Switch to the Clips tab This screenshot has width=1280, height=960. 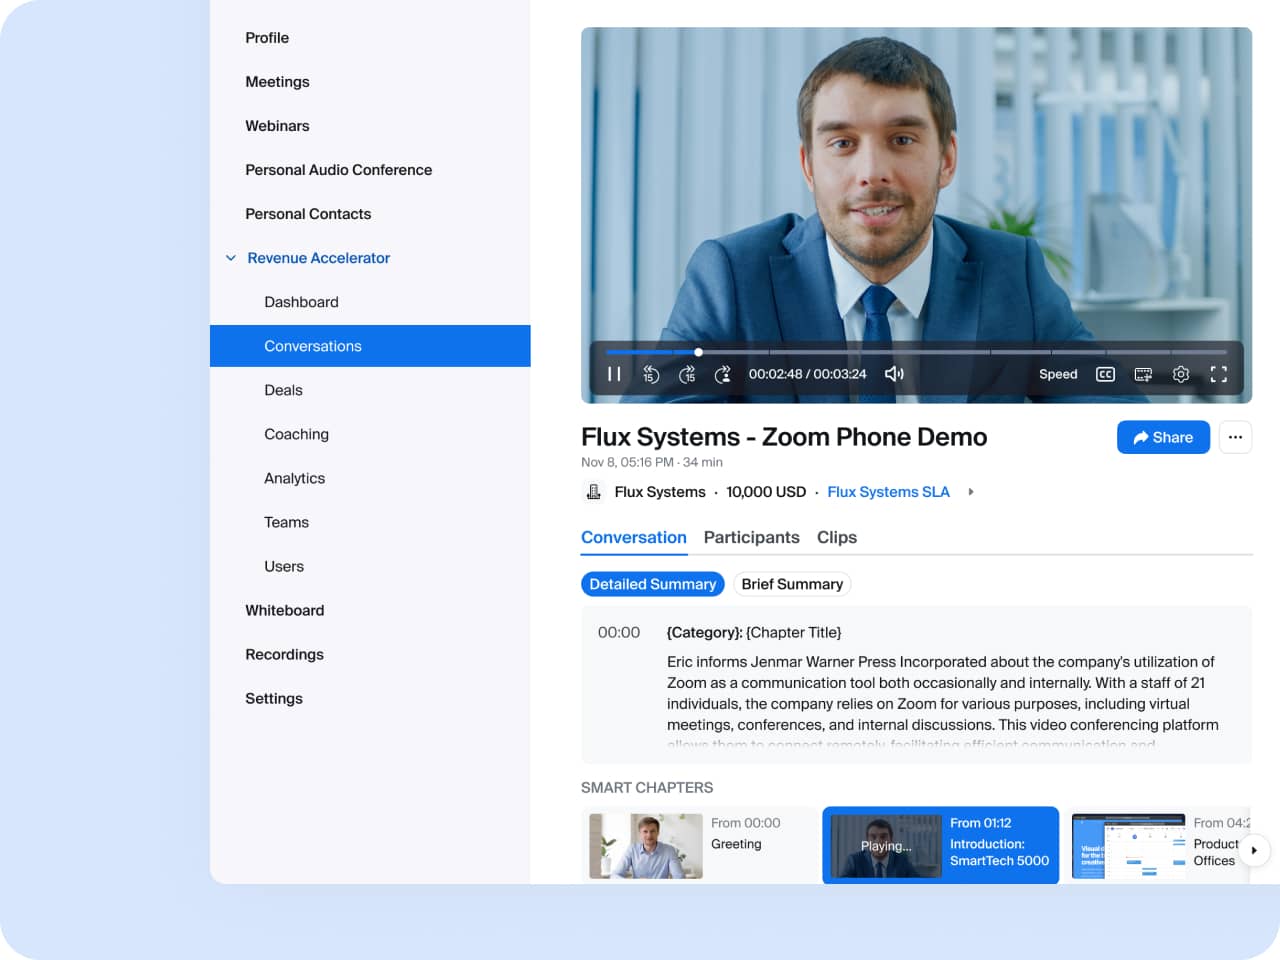837,537
